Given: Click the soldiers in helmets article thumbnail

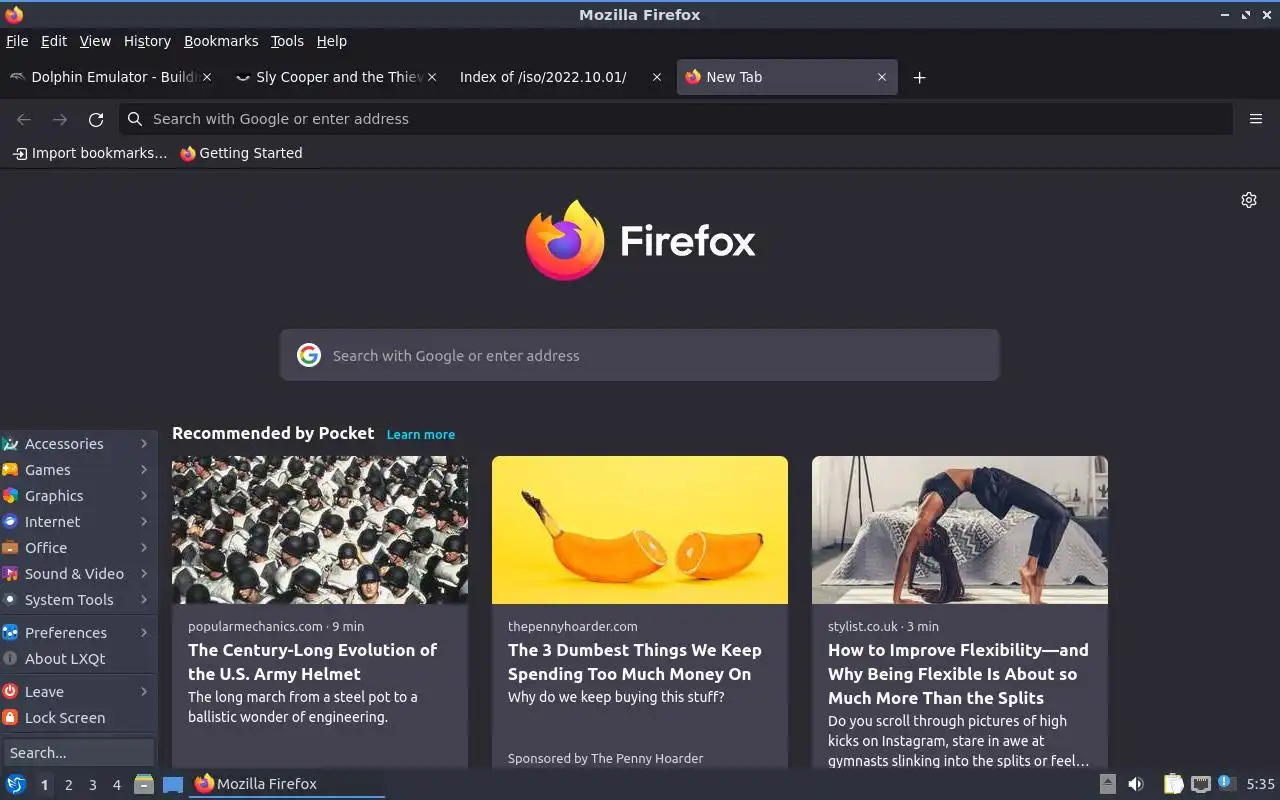Looking at the screenshot, I should (x=320, y=530).
